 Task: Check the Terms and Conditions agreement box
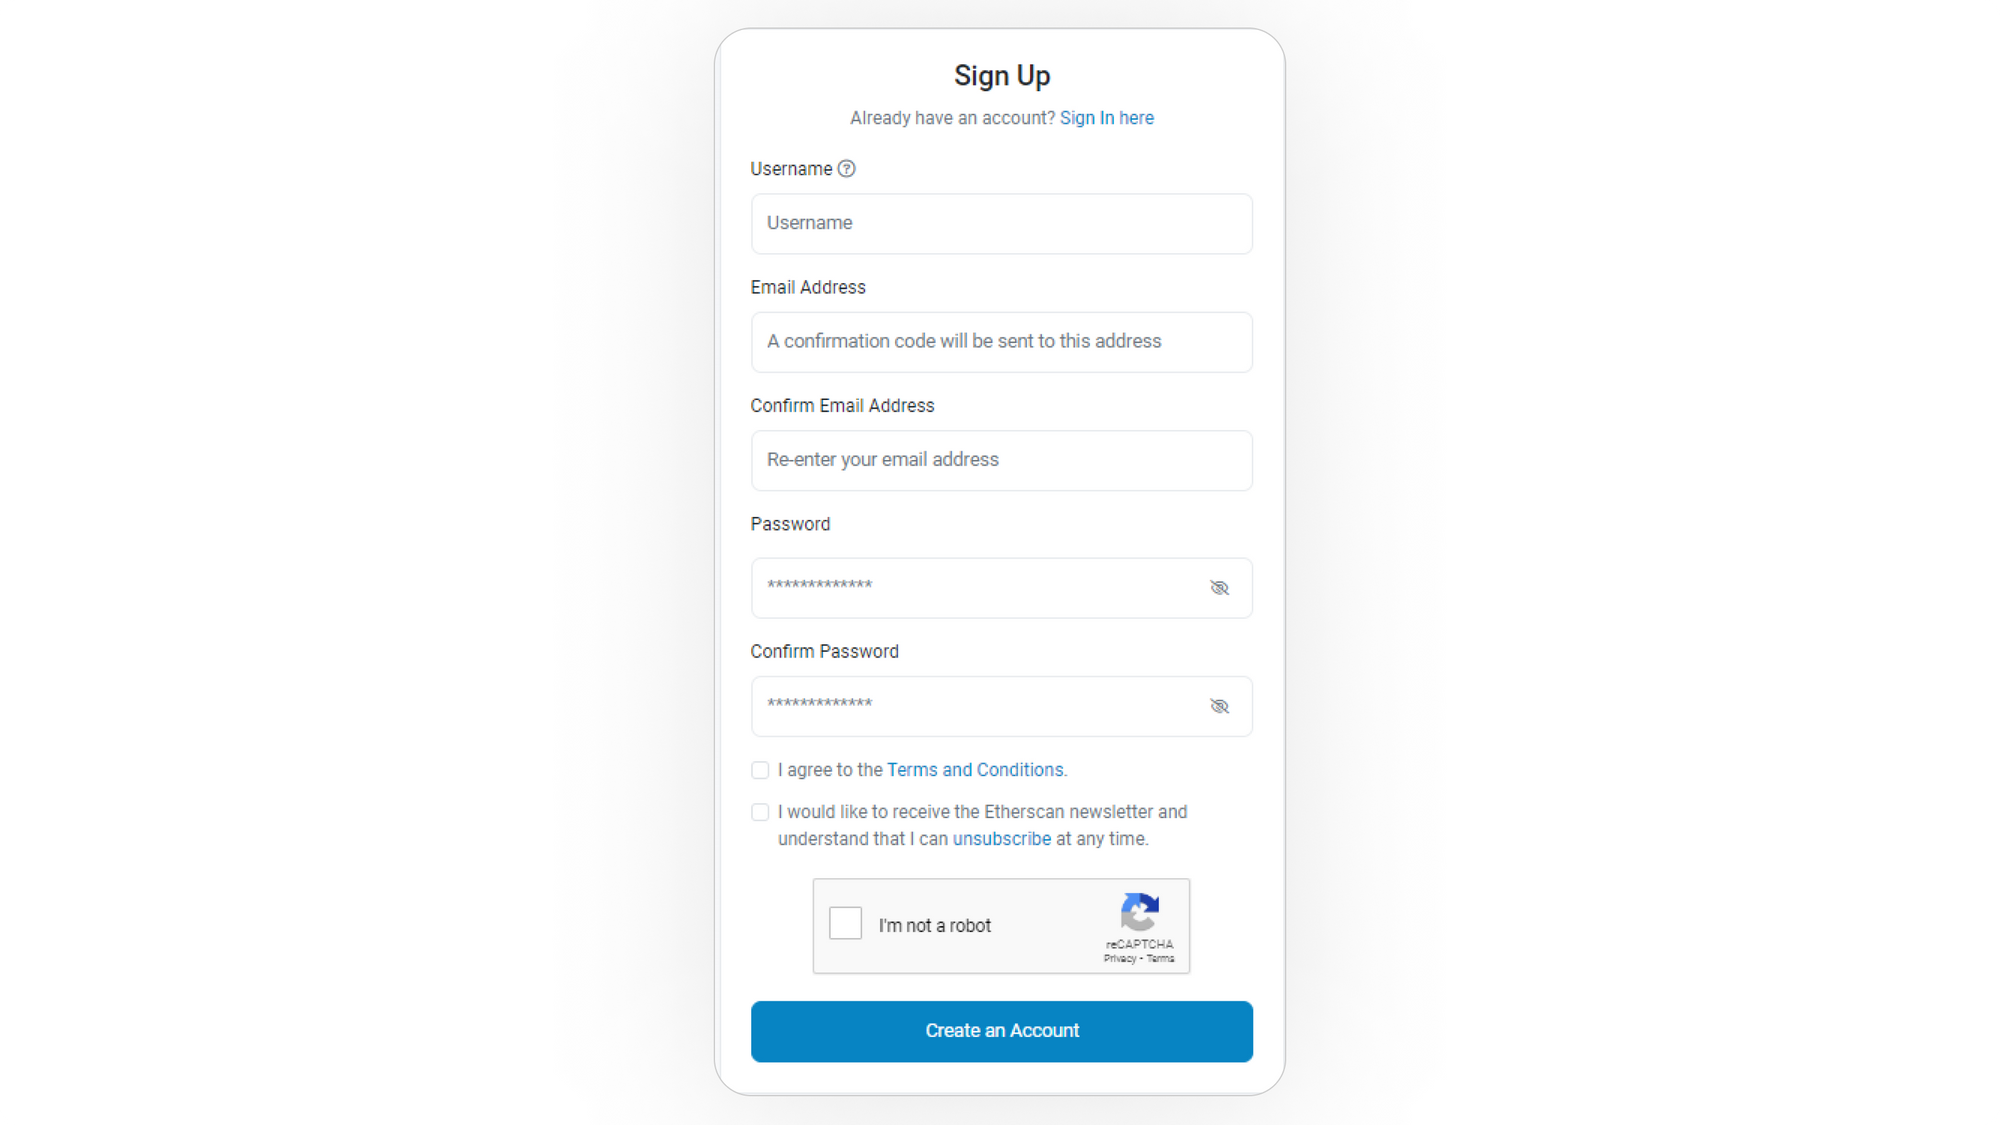pos(760,770)
